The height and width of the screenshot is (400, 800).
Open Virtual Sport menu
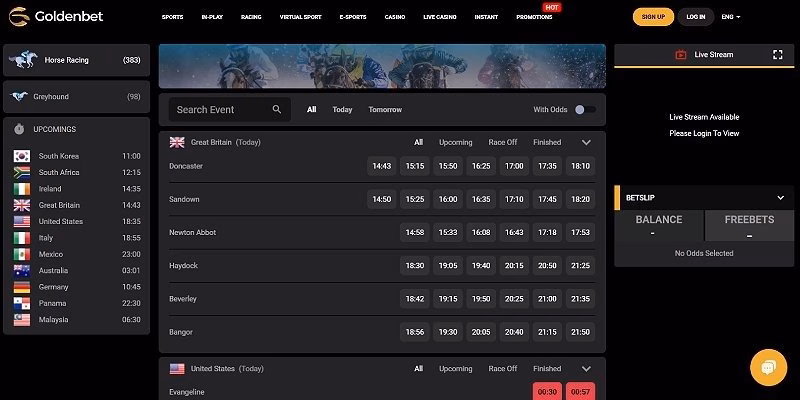pos(301,17)
